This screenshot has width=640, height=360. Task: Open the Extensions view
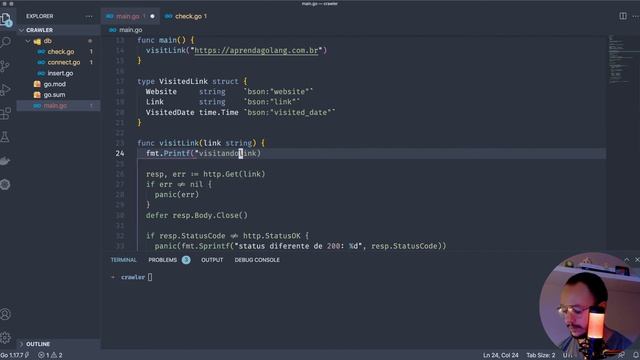(x=6, y=113)
